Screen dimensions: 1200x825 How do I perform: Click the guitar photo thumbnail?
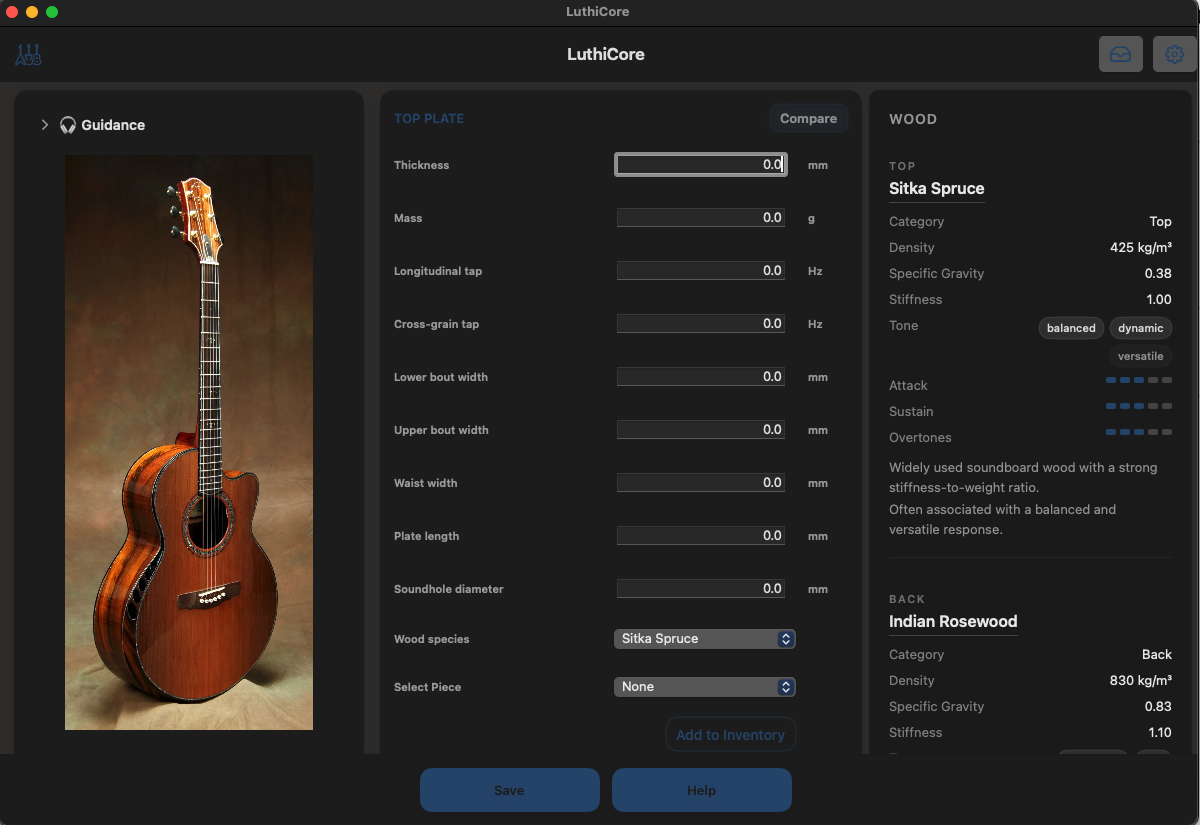point(189,442)
